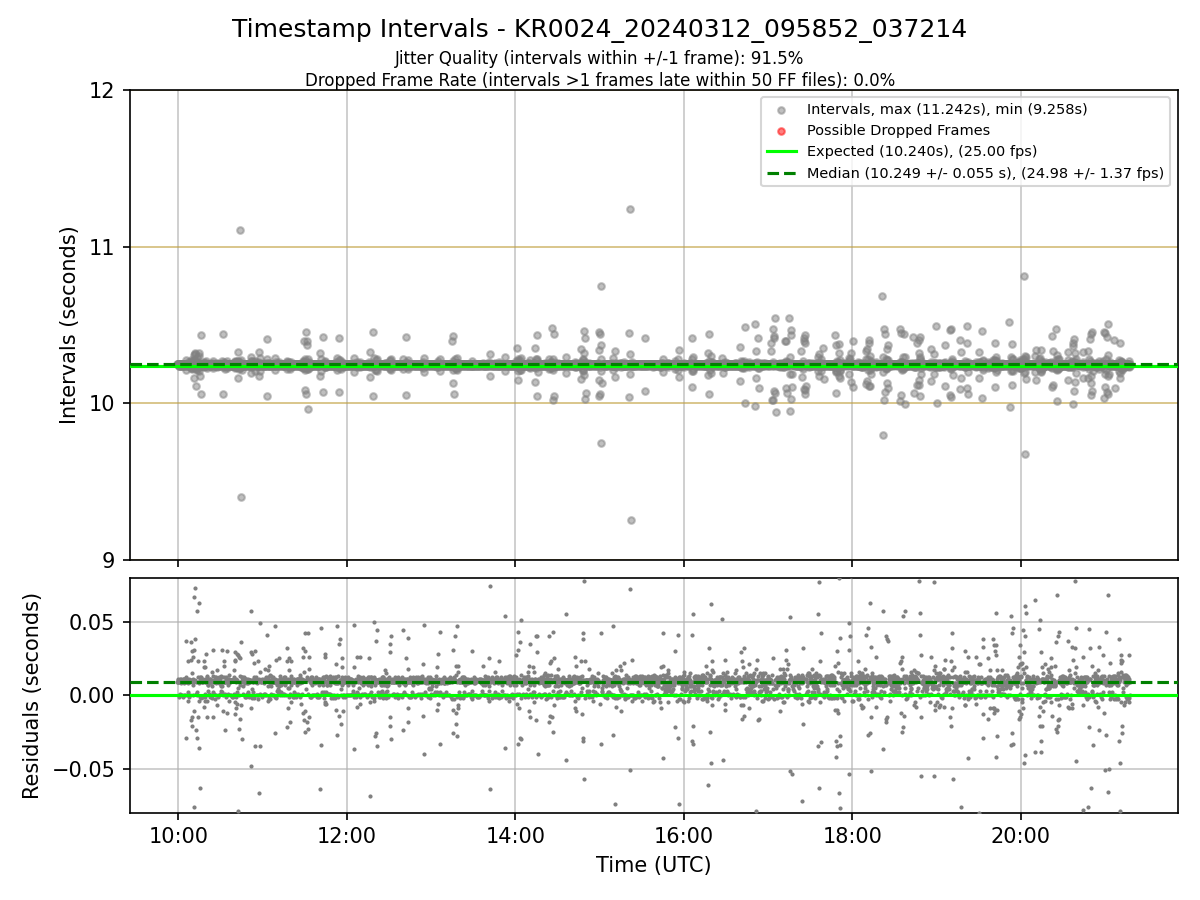Click the minimum interval outlier point near 9.26 seconds
Viewport: 1200px width, 900px height.
[x=631, y=520]
